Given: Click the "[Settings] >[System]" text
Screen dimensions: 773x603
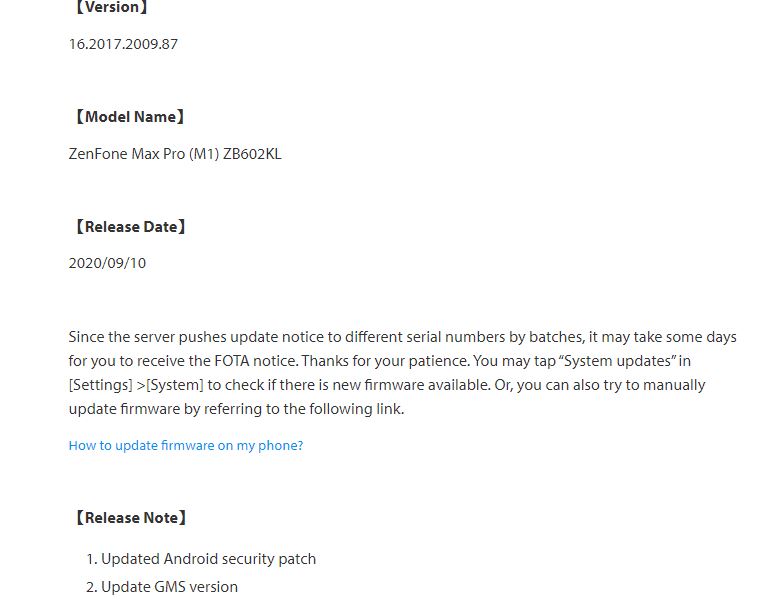Looking at the screenshot, I should 136,385.
